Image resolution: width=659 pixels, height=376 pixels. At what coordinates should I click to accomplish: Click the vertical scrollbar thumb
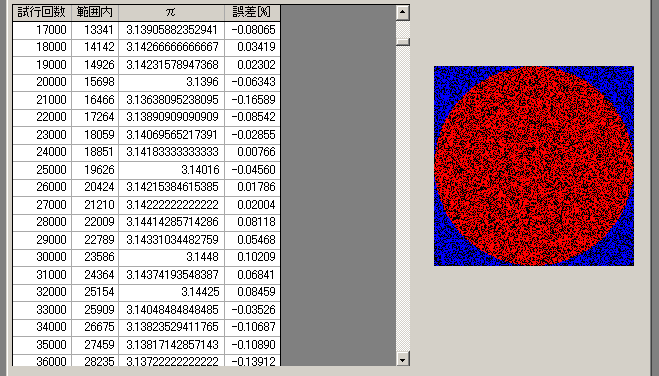tap(403, 42)
